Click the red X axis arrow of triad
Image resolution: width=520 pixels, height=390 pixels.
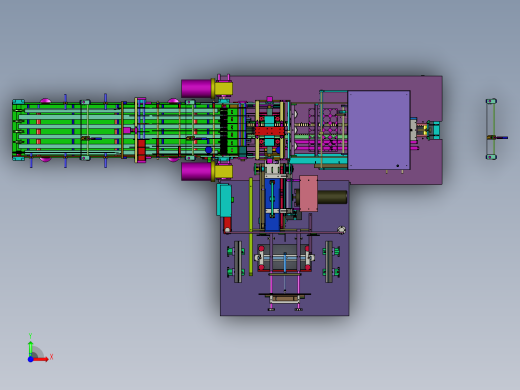click(41, 359)
